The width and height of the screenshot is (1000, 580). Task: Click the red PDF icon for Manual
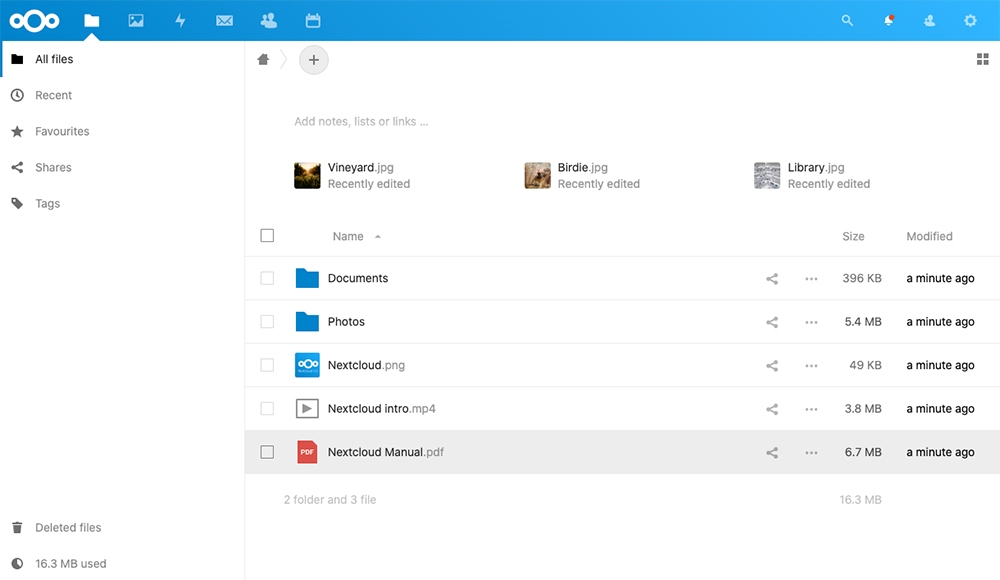307,452
